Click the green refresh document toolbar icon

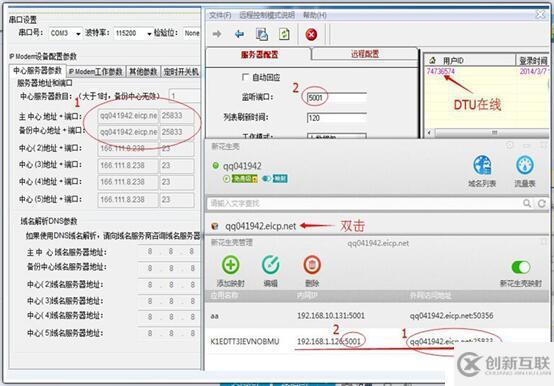coord(284,34)
